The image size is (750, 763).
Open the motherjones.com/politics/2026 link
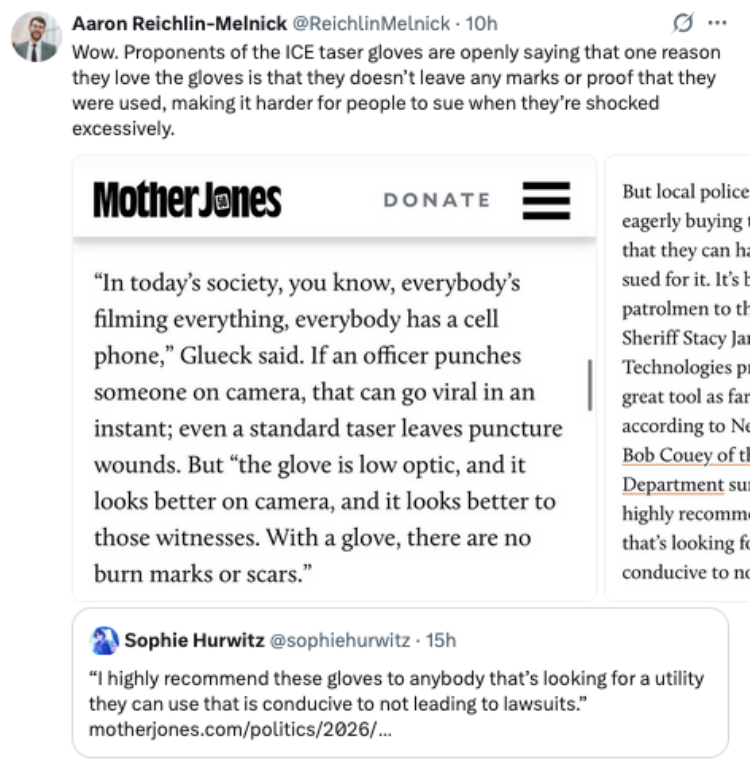(x=240, y=729)
